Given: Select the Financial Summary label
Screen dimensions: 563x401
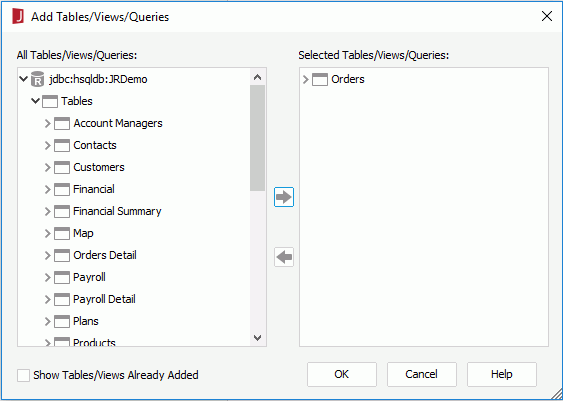Looking at the screenshot, I should pos(117,211).
